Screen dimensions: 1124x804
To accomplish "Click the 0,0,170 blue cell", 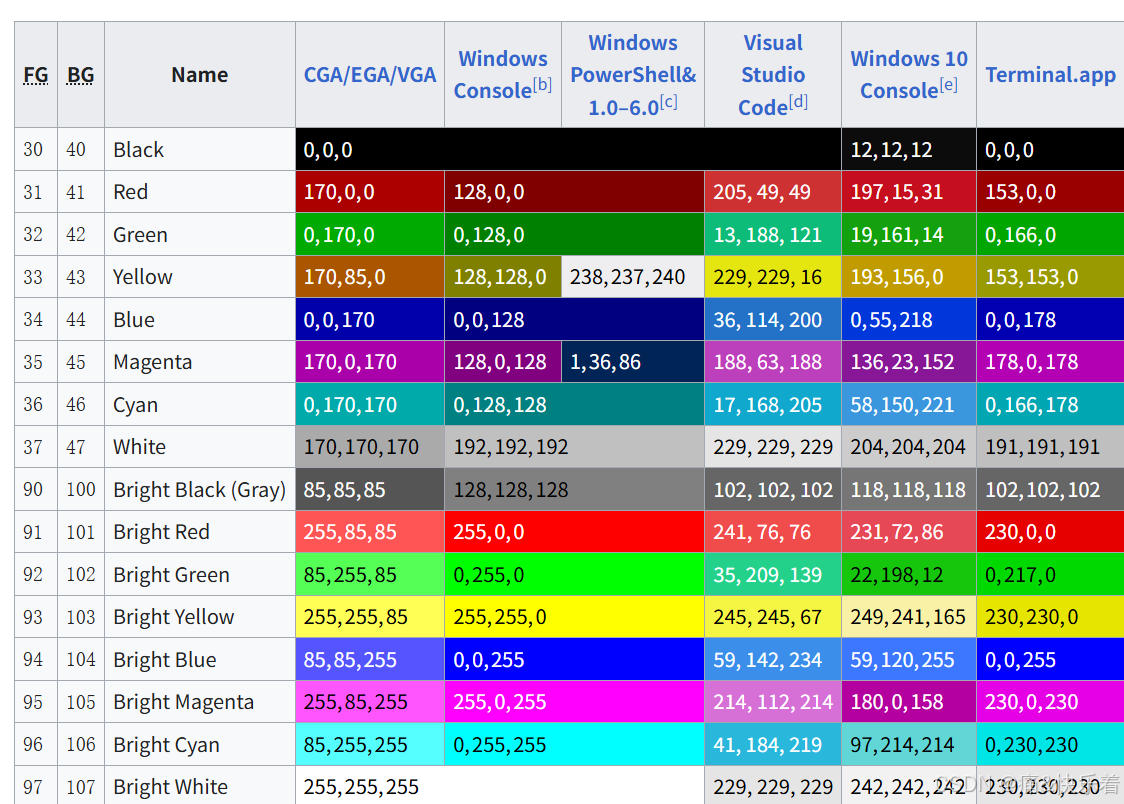I will coord(370,319).
